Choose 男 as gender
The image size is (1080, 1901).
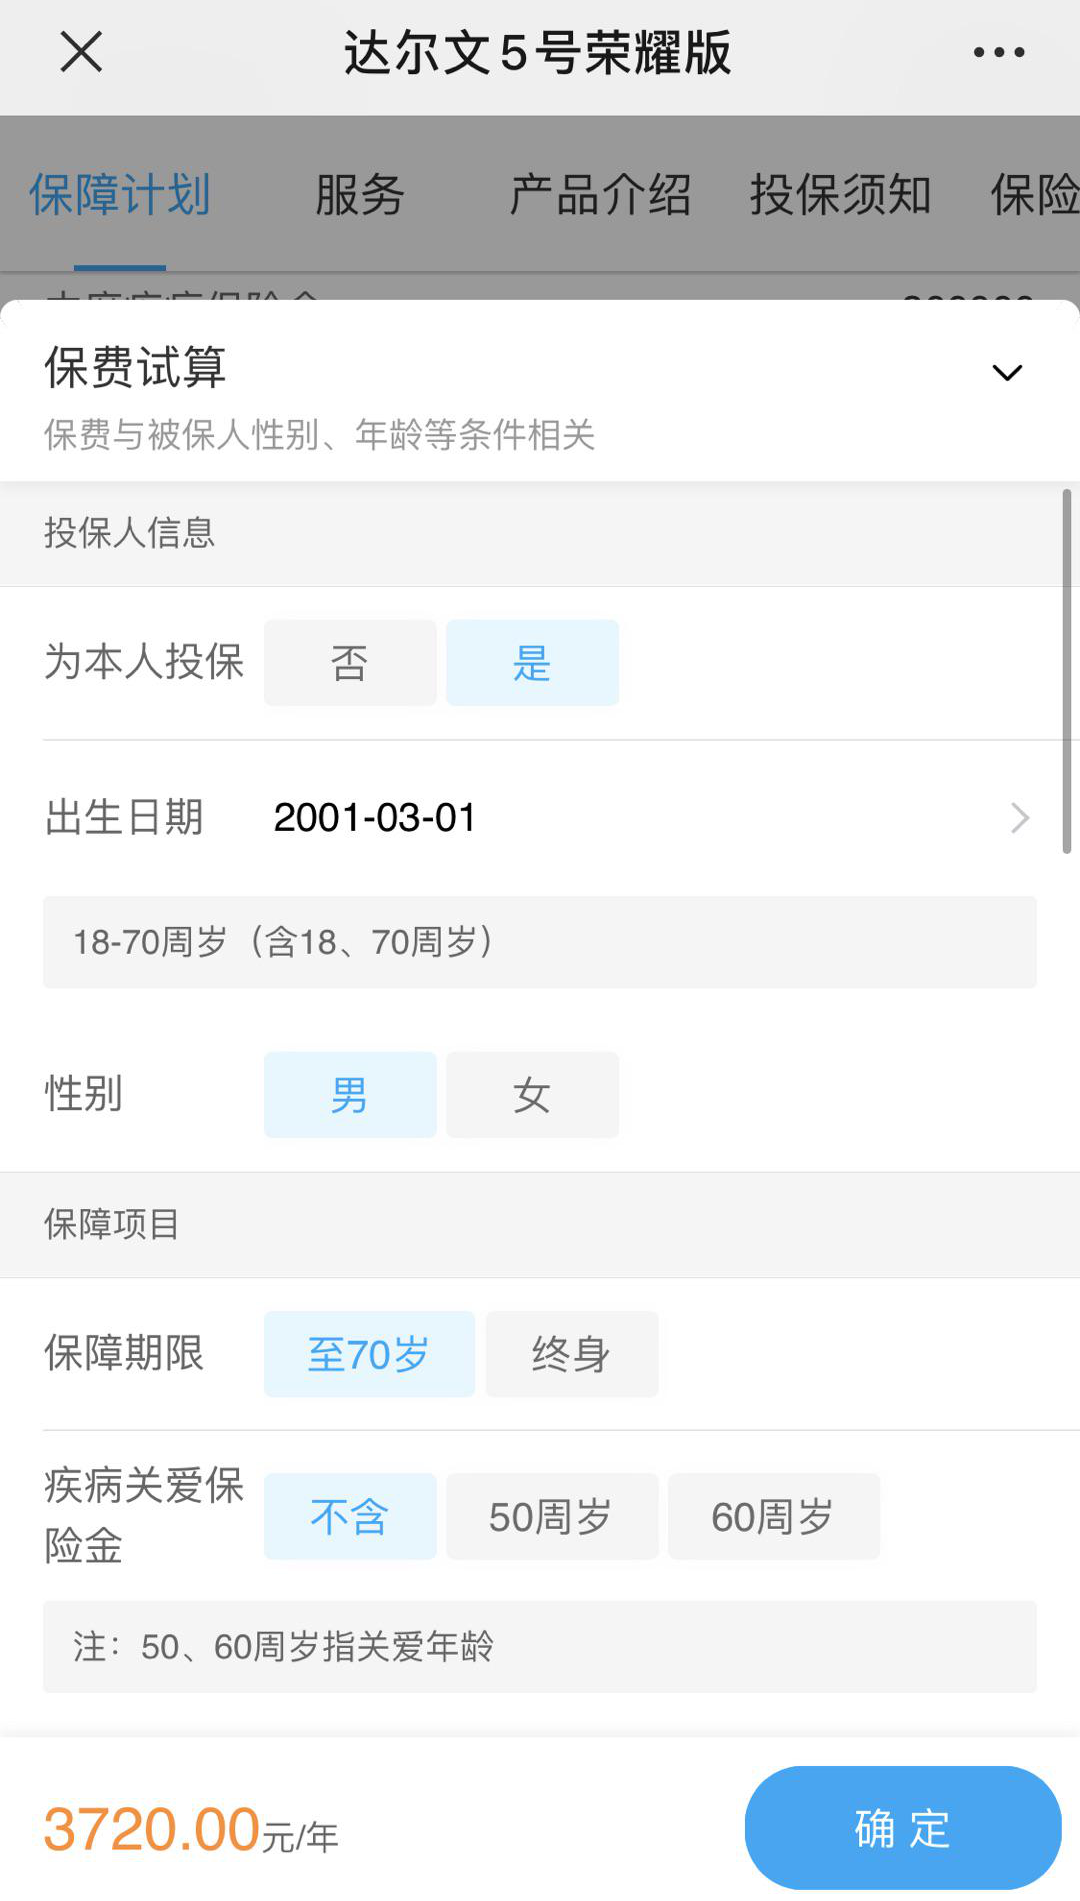(x=350, y=1095)
